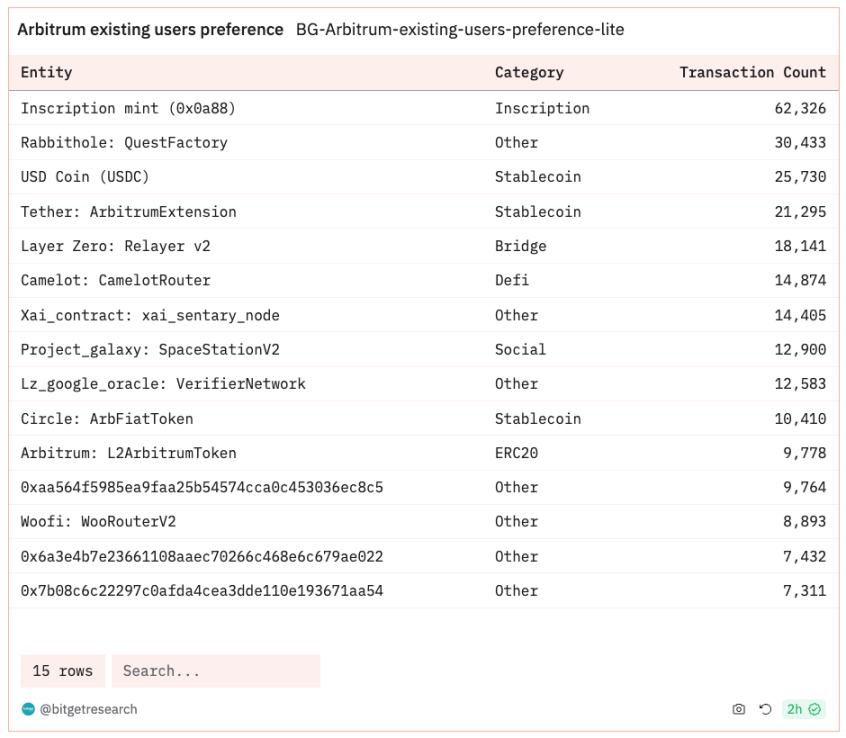Sort by Category column header
The width and height of the screenshot is (846, 738).
[529, 72]
